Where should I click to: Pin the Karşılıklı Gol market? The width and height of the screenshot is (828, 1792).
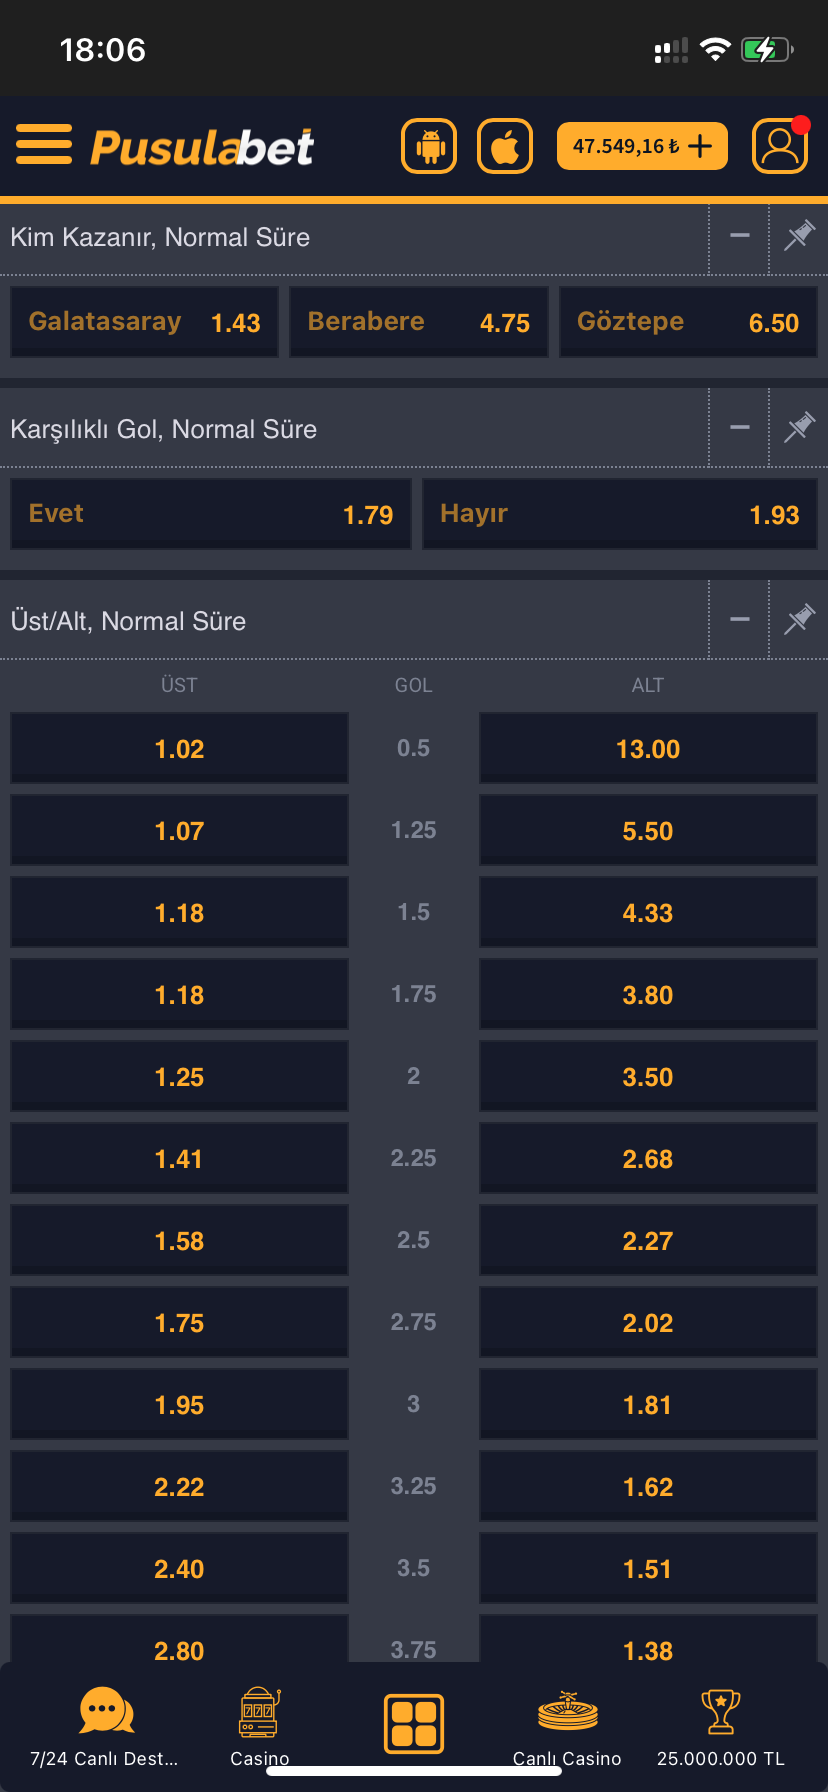click(x=799, y=428)
